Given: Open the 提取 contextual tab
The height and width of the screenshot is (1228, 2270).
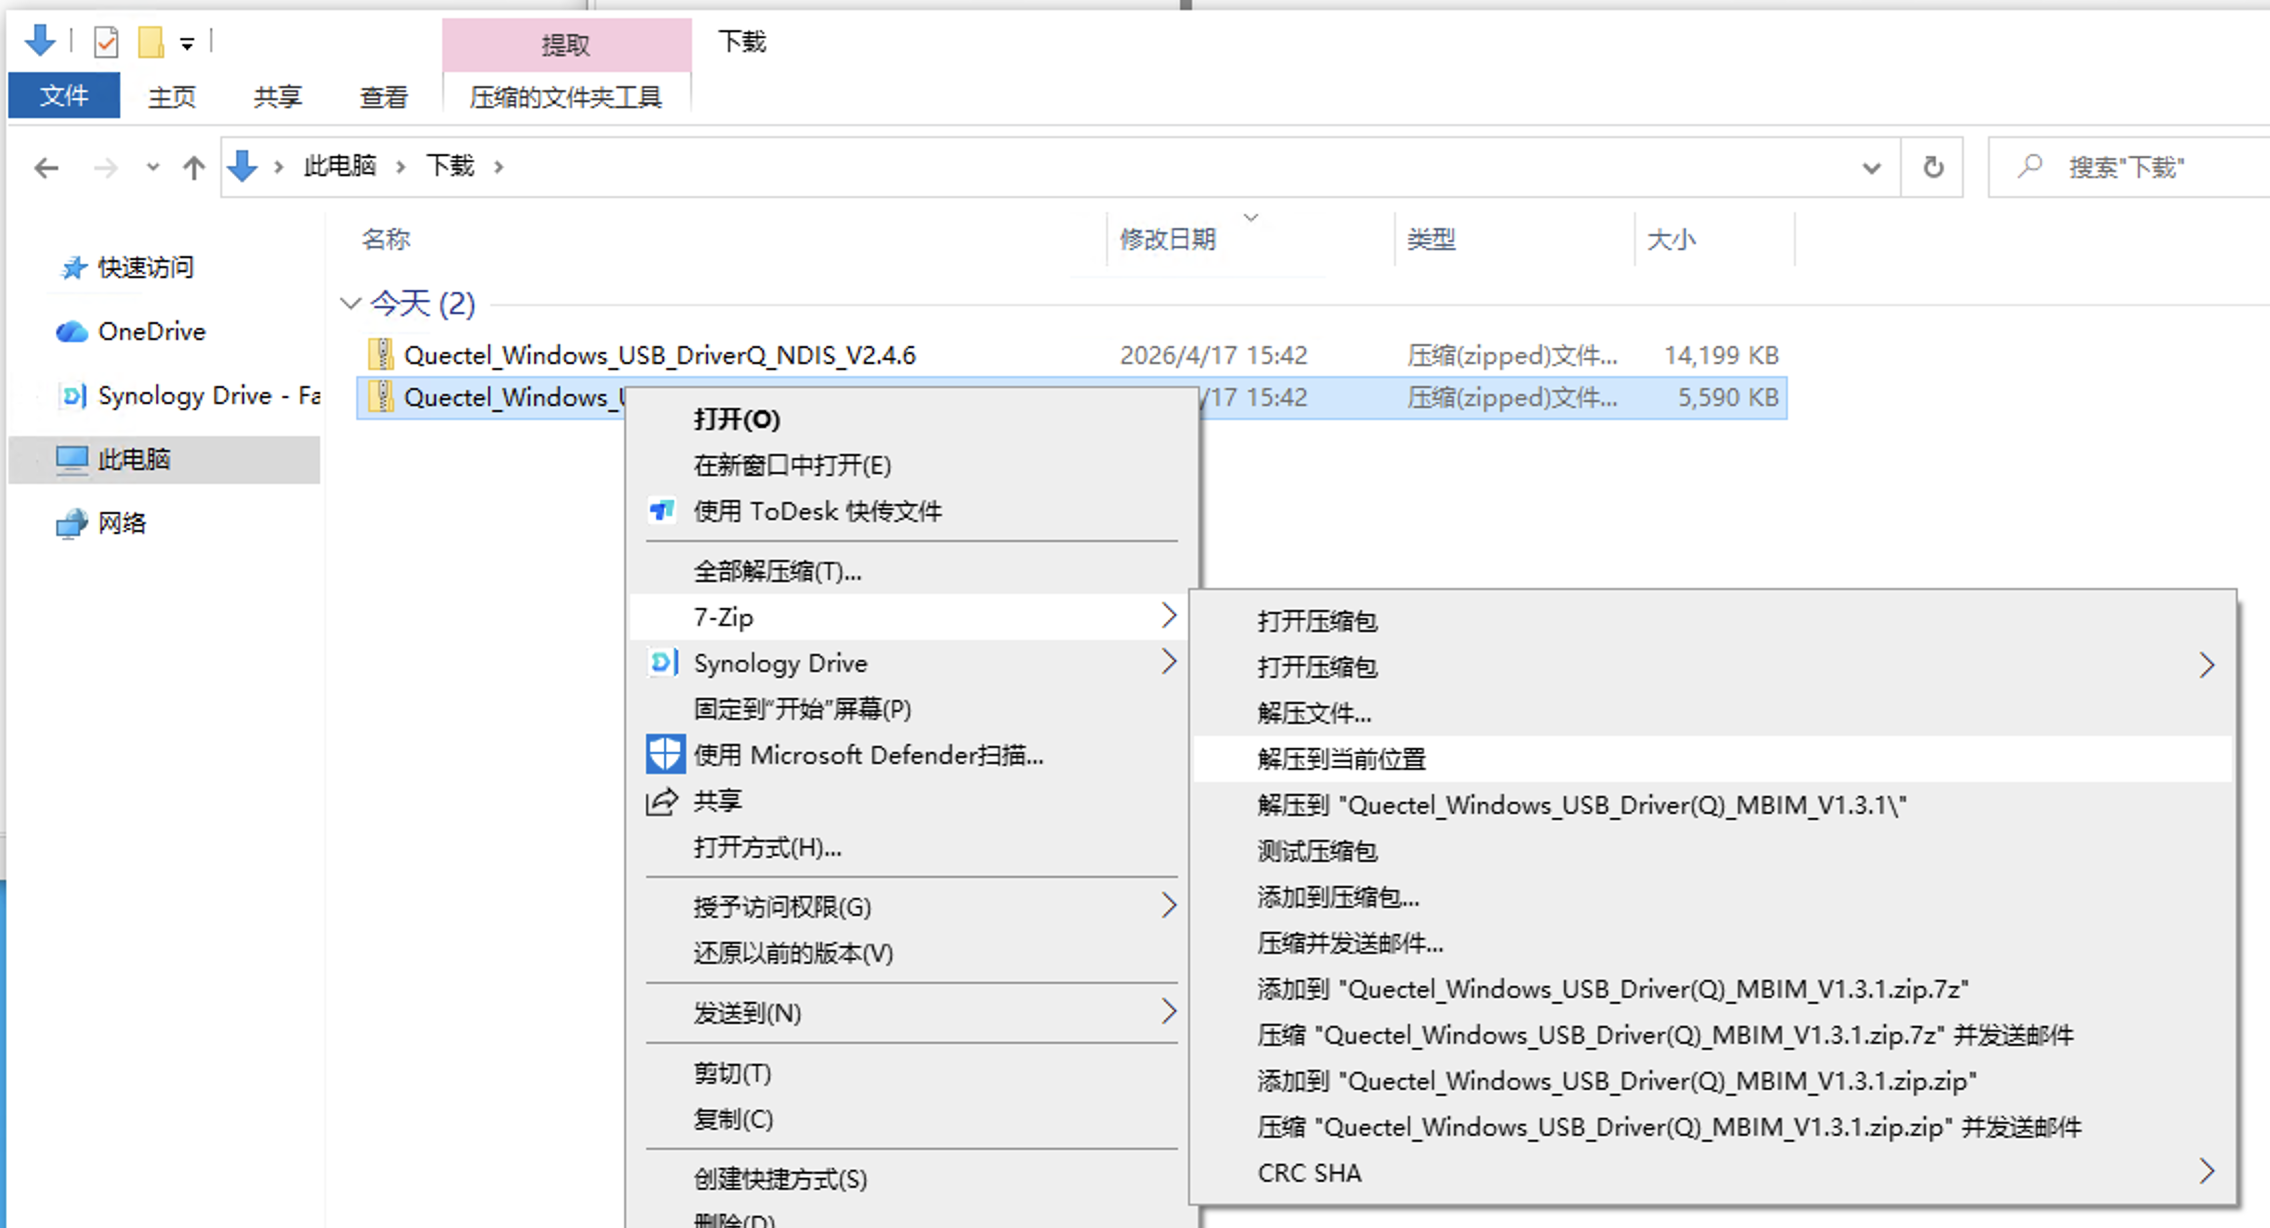Looking at the screenshot, I should tap(566, 45).
